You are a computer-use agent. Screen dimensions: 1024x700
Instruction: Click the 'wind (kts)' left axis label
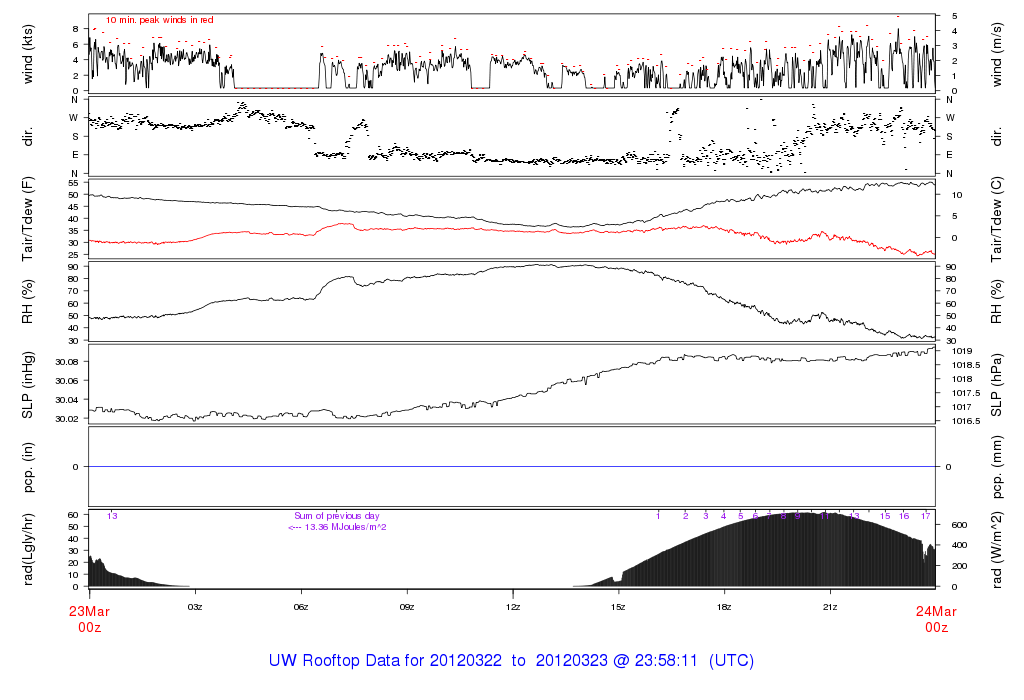point(28,53)
